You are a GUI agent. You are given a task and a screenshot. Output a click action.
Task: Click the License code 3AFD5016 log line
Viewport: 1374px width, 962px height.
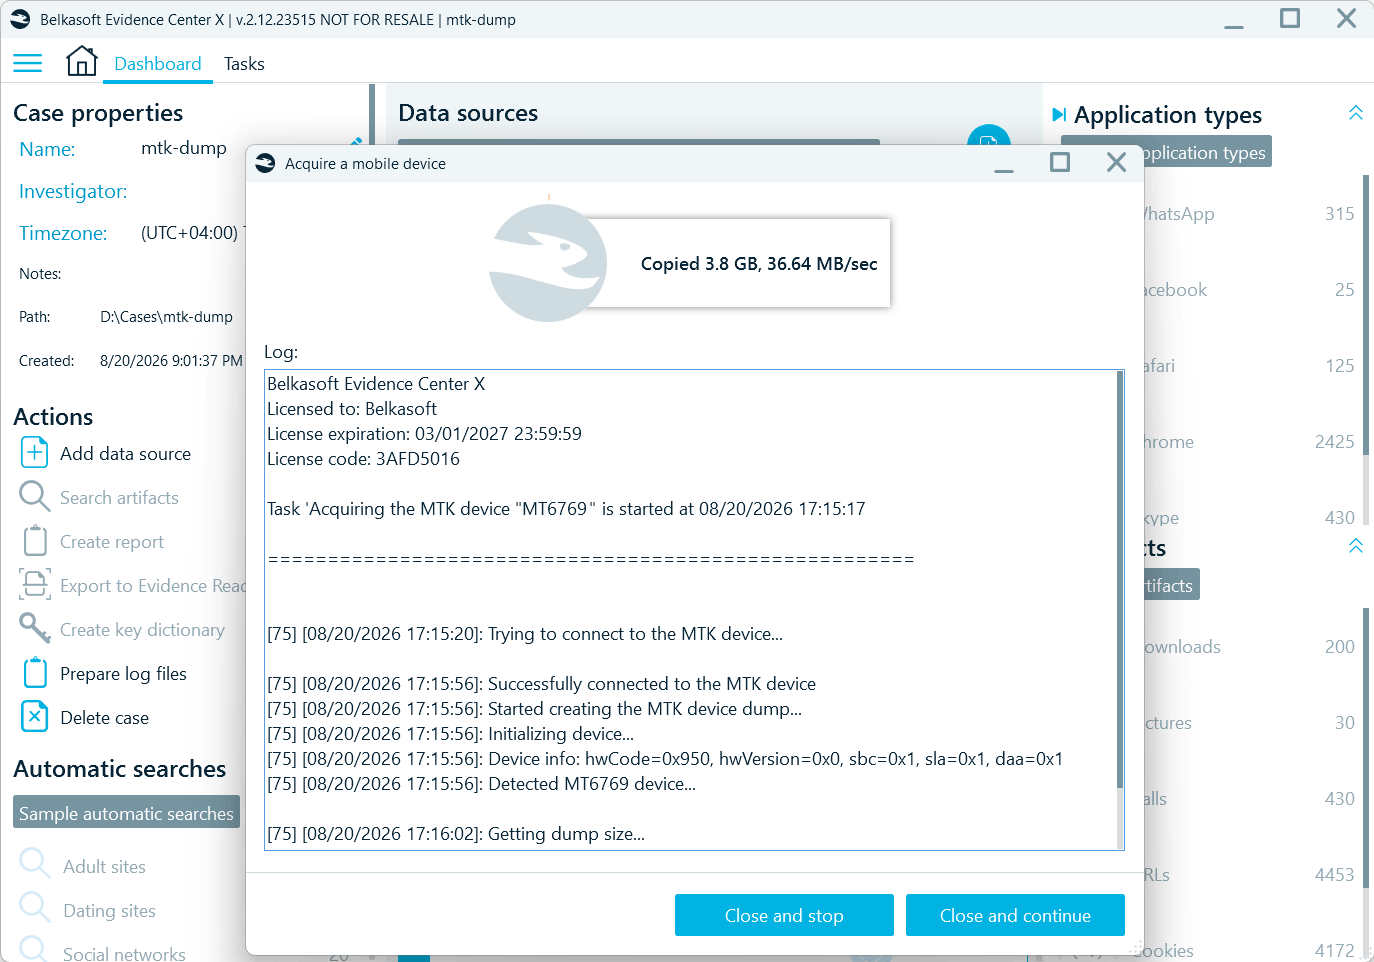[x=364, y=459]
